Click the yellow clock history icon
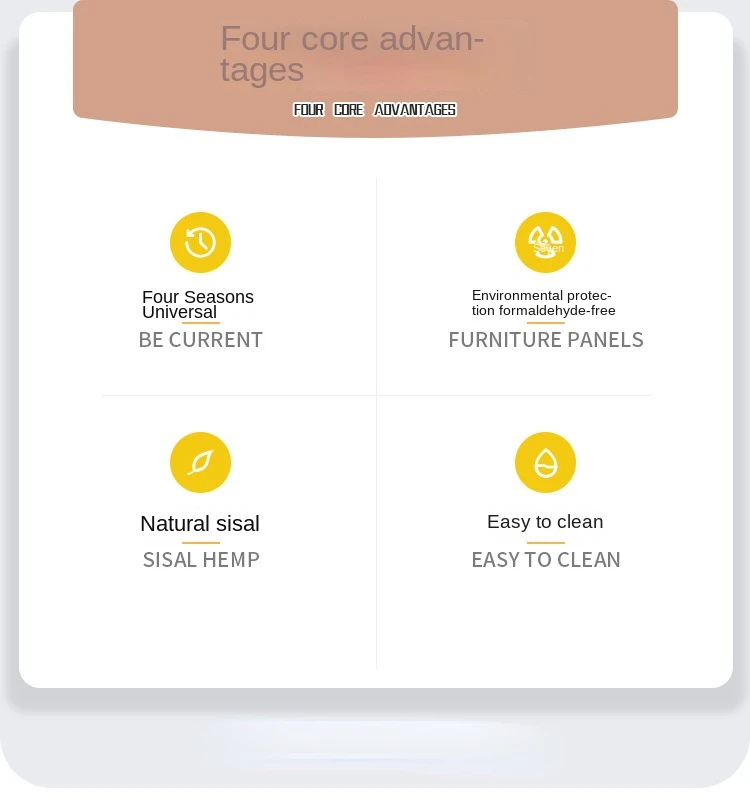Viewport: 750px width, 805px height. point(200,242)
